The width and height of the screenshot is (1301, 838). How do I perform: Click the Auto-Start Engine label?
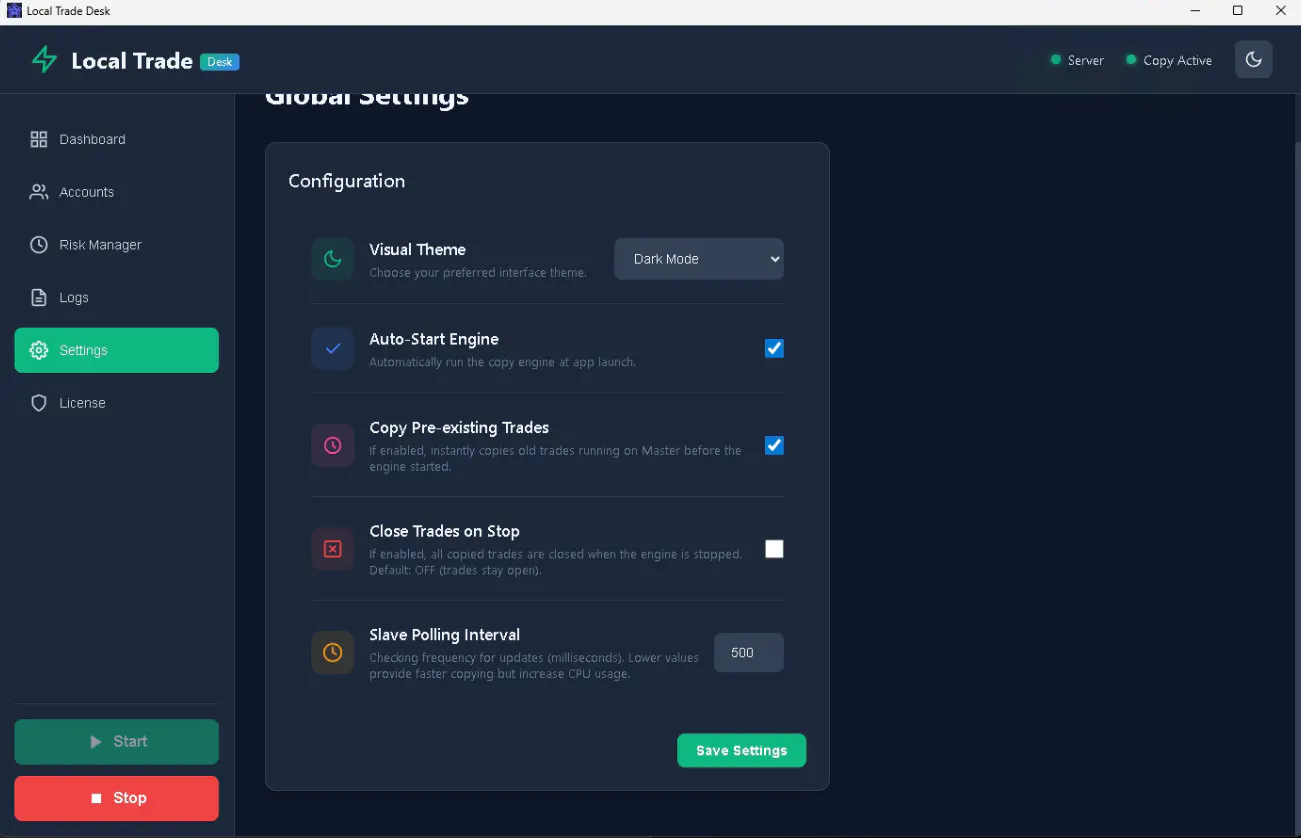(x=434, y=339)
